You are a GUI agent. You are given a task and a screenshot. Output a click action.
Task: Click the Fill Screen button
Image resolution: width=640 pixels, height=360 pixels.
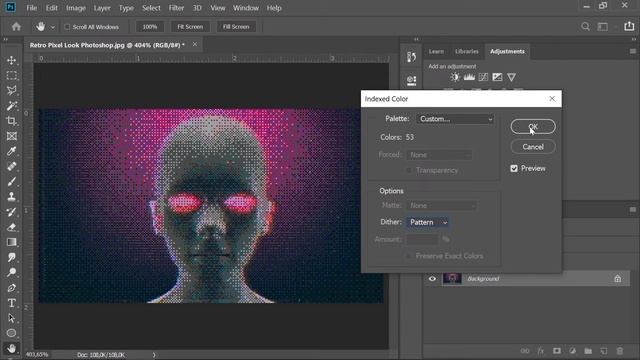[236, 27]
